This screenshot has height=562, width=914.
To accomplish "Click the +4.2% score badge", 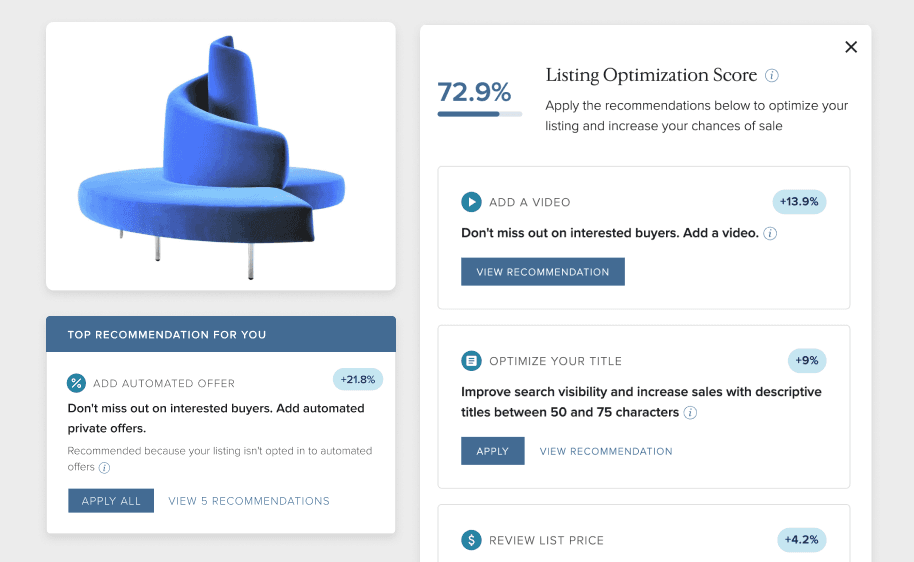I will pyautogui.click(x=801, y=540).
